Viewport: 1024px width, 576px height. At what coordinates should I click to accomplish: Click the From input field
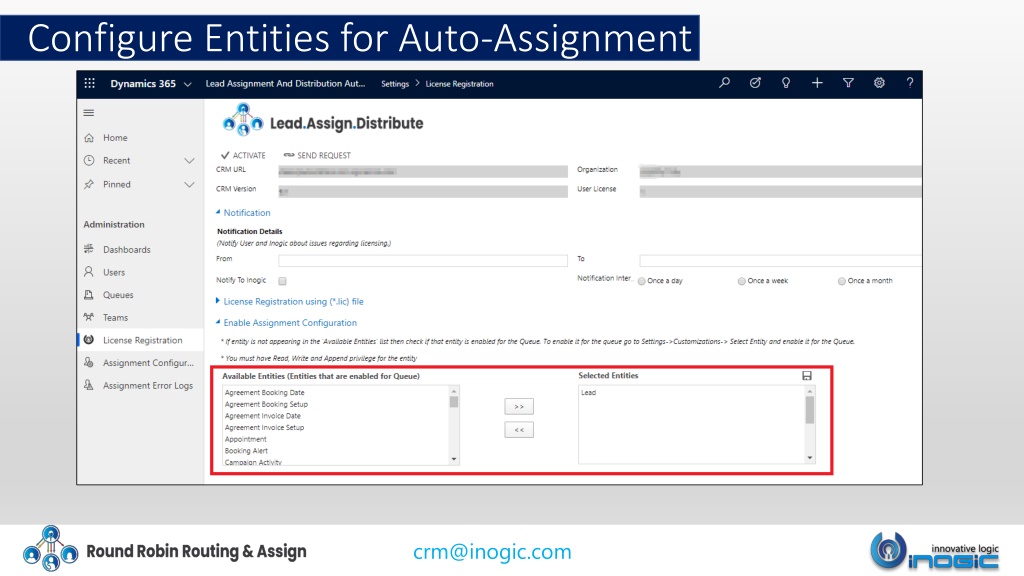(423, 261)
